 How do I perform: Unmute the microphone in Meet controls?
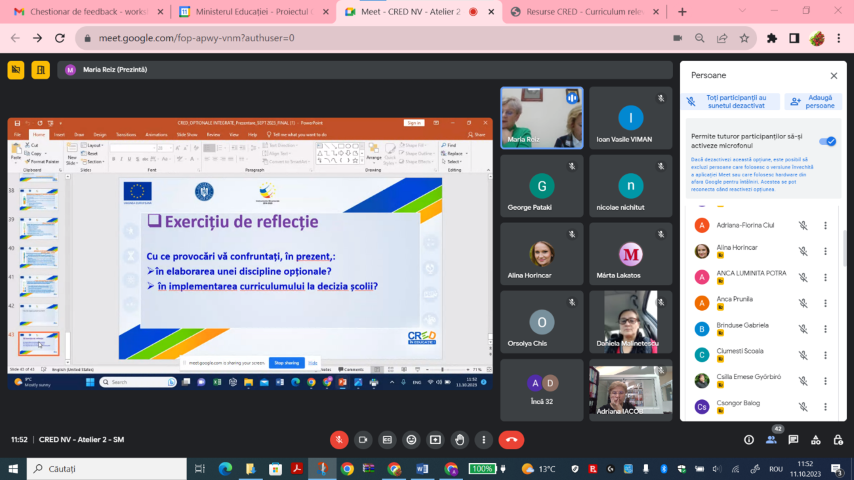click(339, 440)
